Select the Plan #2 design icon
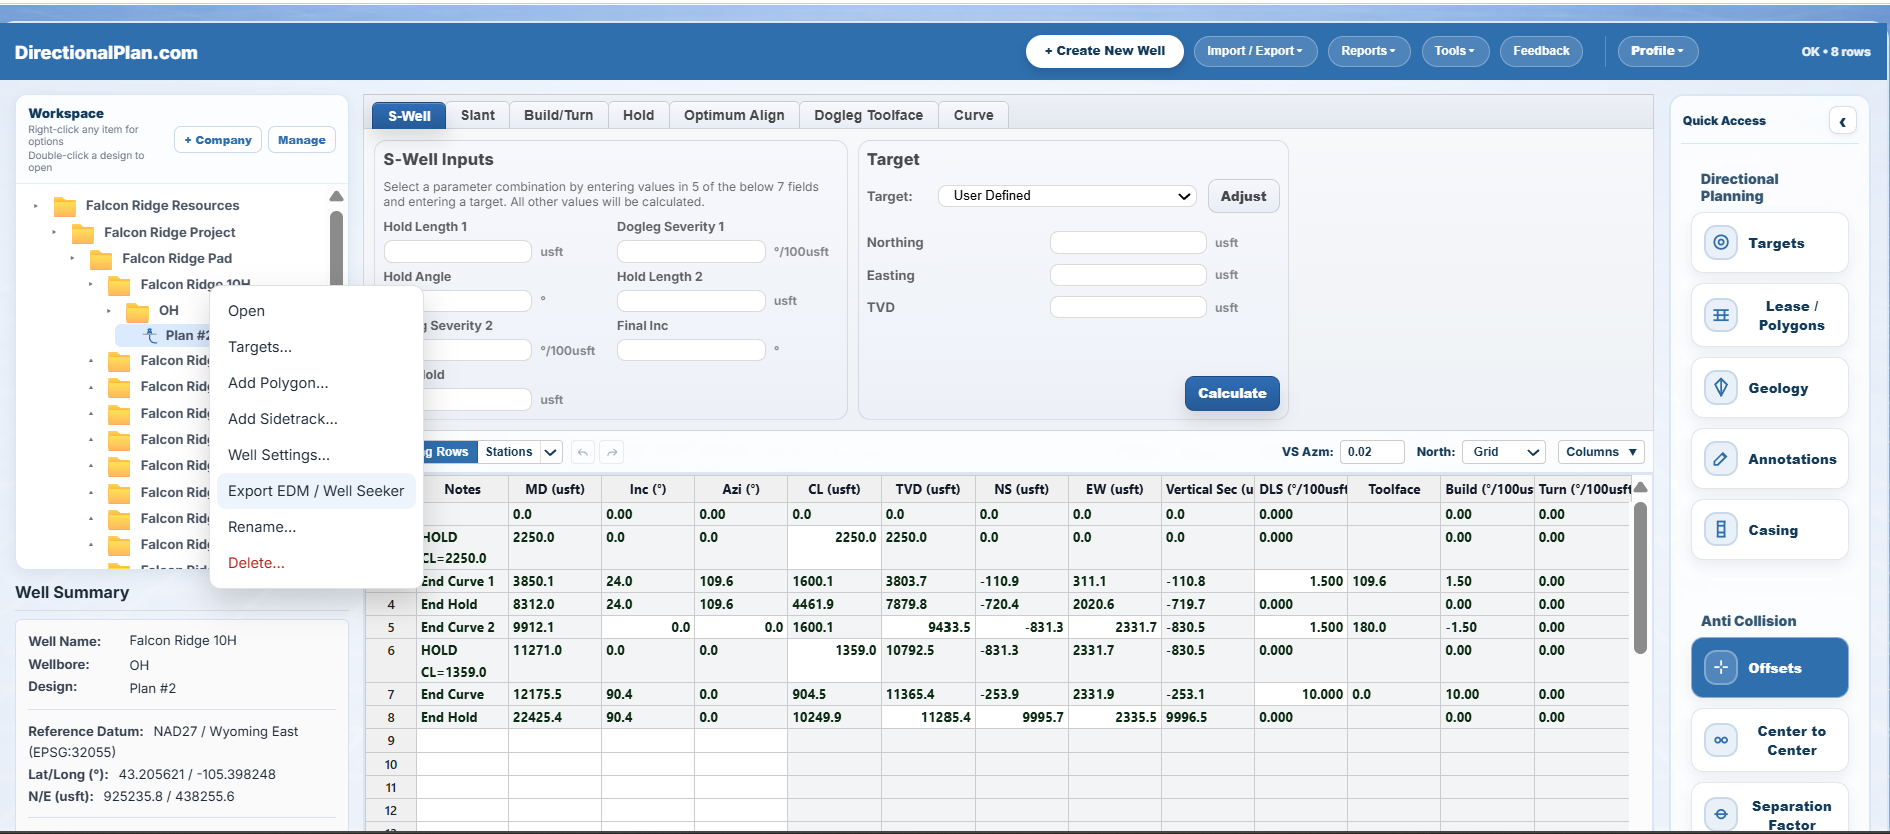 (151, 336)
